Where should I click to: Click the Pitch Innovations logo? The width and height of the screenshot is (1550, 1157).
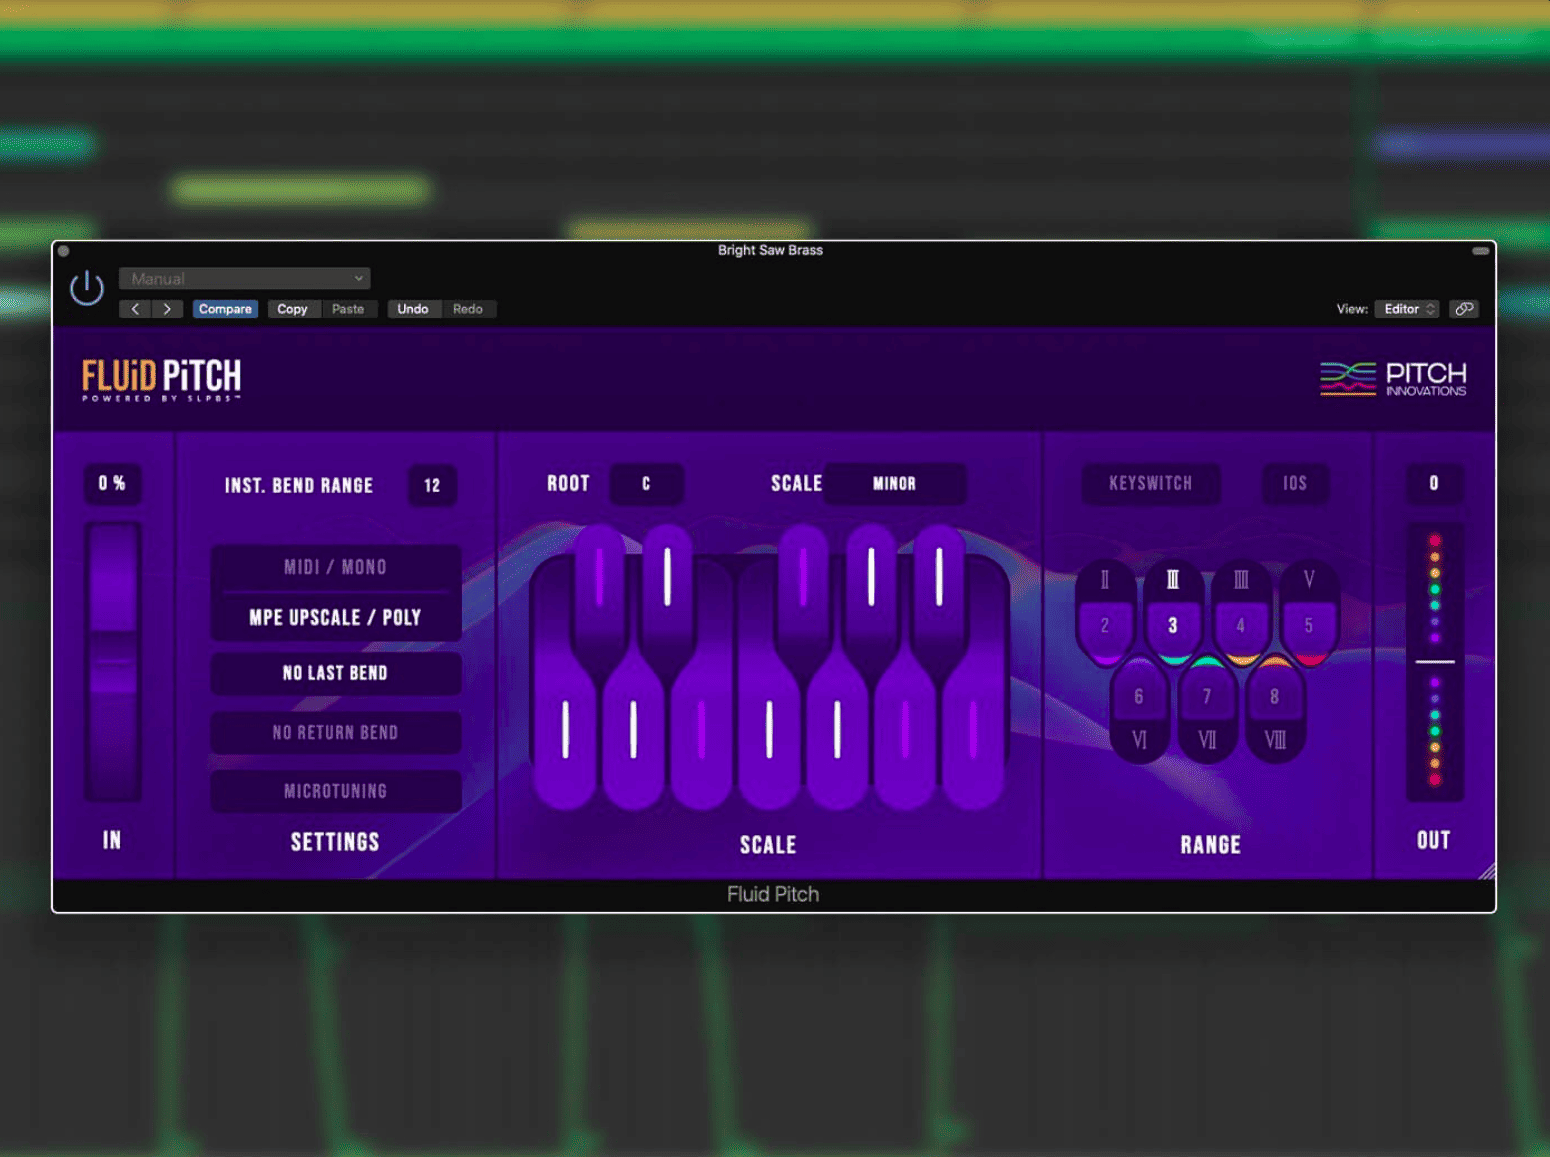(1393, 379)
